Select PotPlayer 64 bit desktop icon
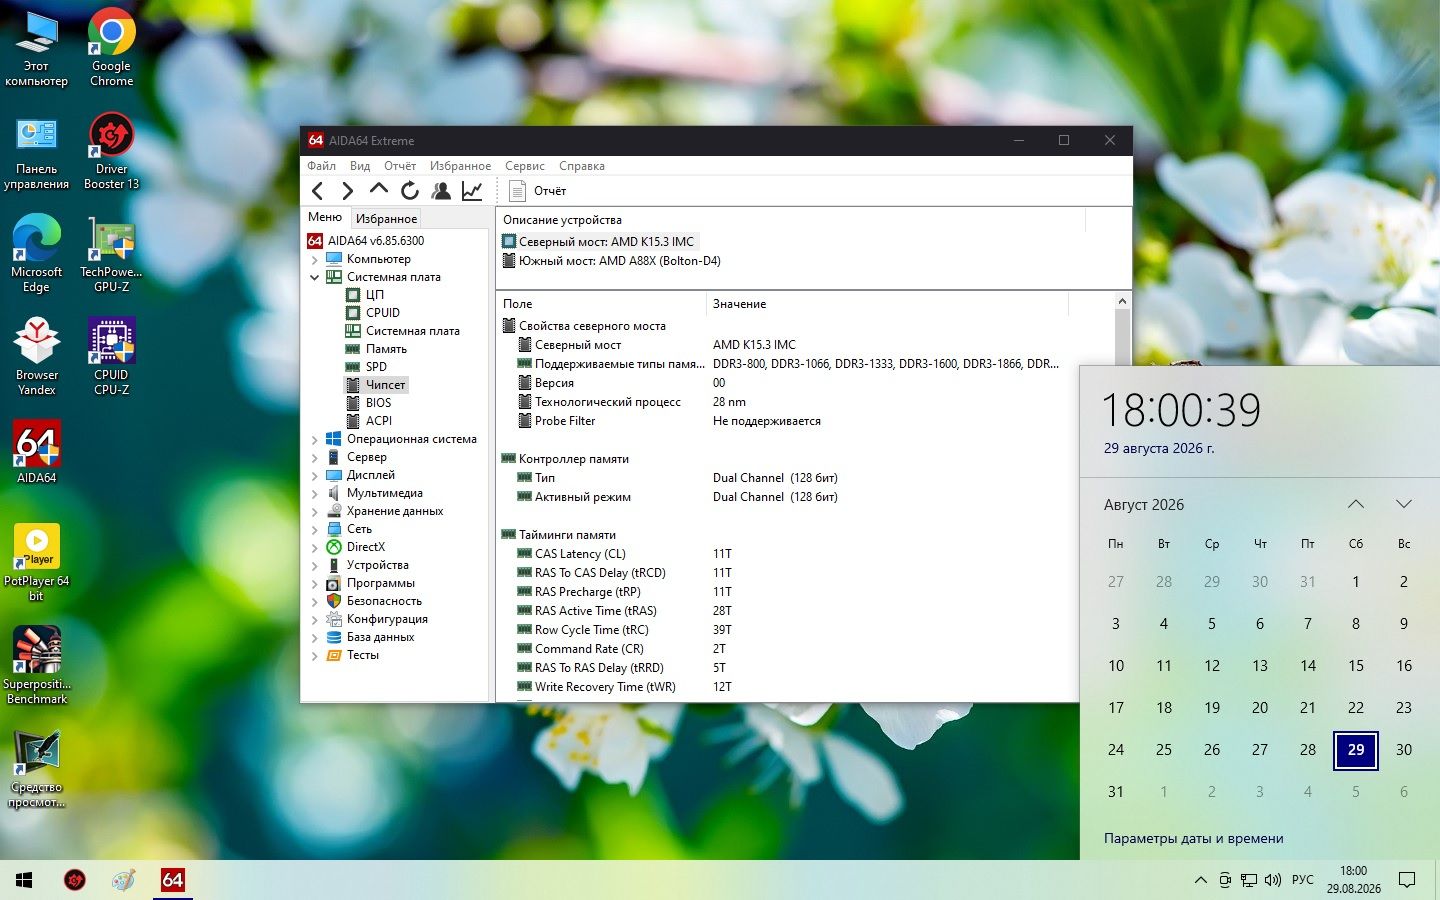This screenshot has height=900, width=1440. tap(37, 562)
